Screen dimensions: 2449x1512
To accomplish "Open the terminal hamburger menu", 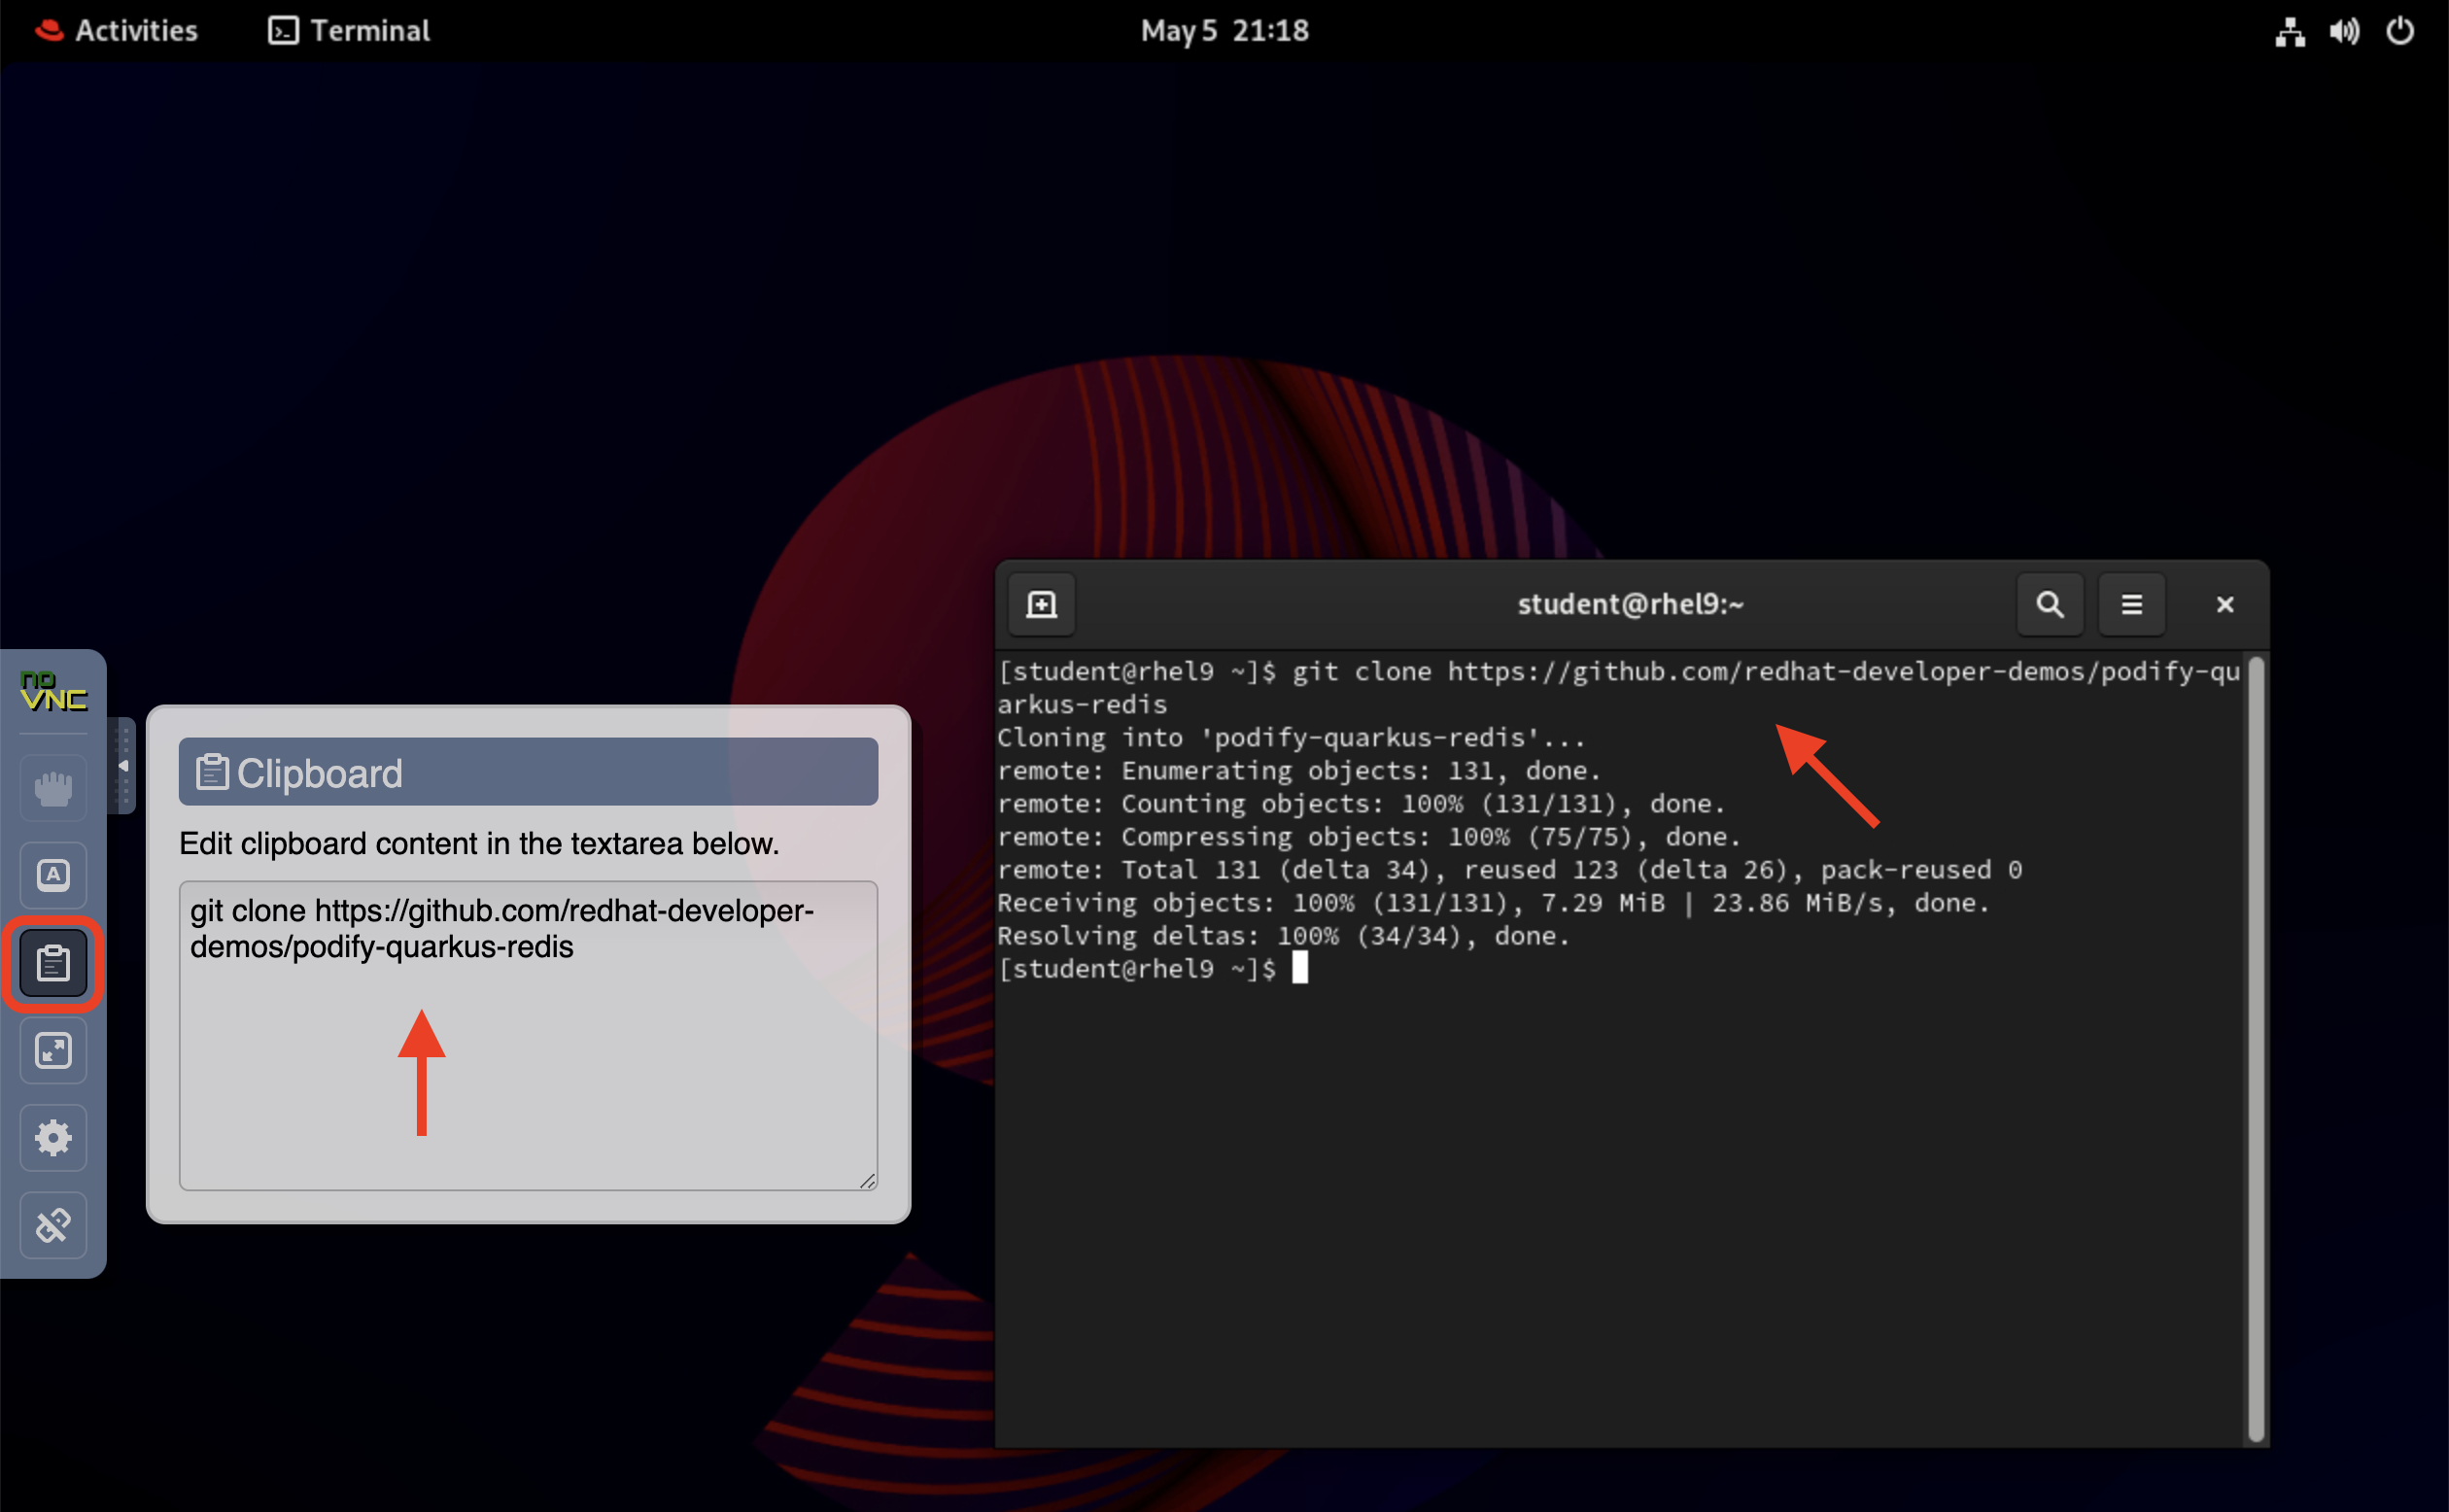I will tap(2131, 604).
